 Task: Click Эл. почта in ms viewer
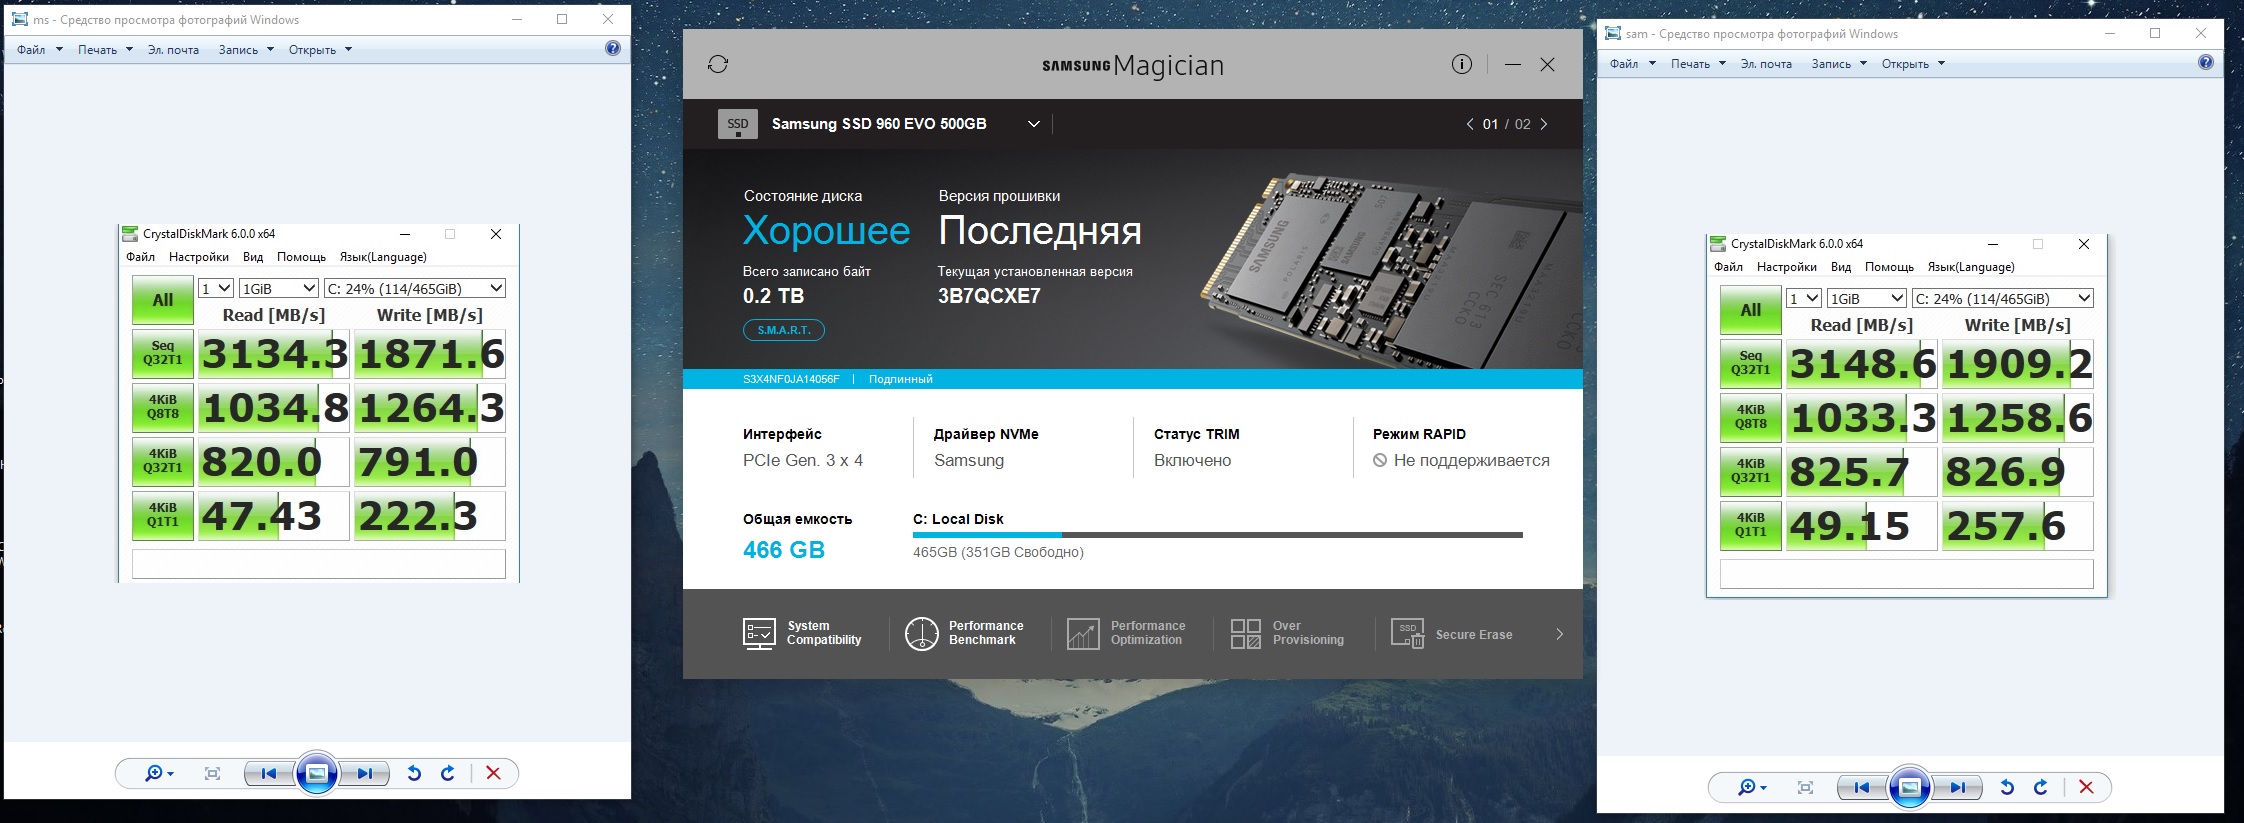173,49
